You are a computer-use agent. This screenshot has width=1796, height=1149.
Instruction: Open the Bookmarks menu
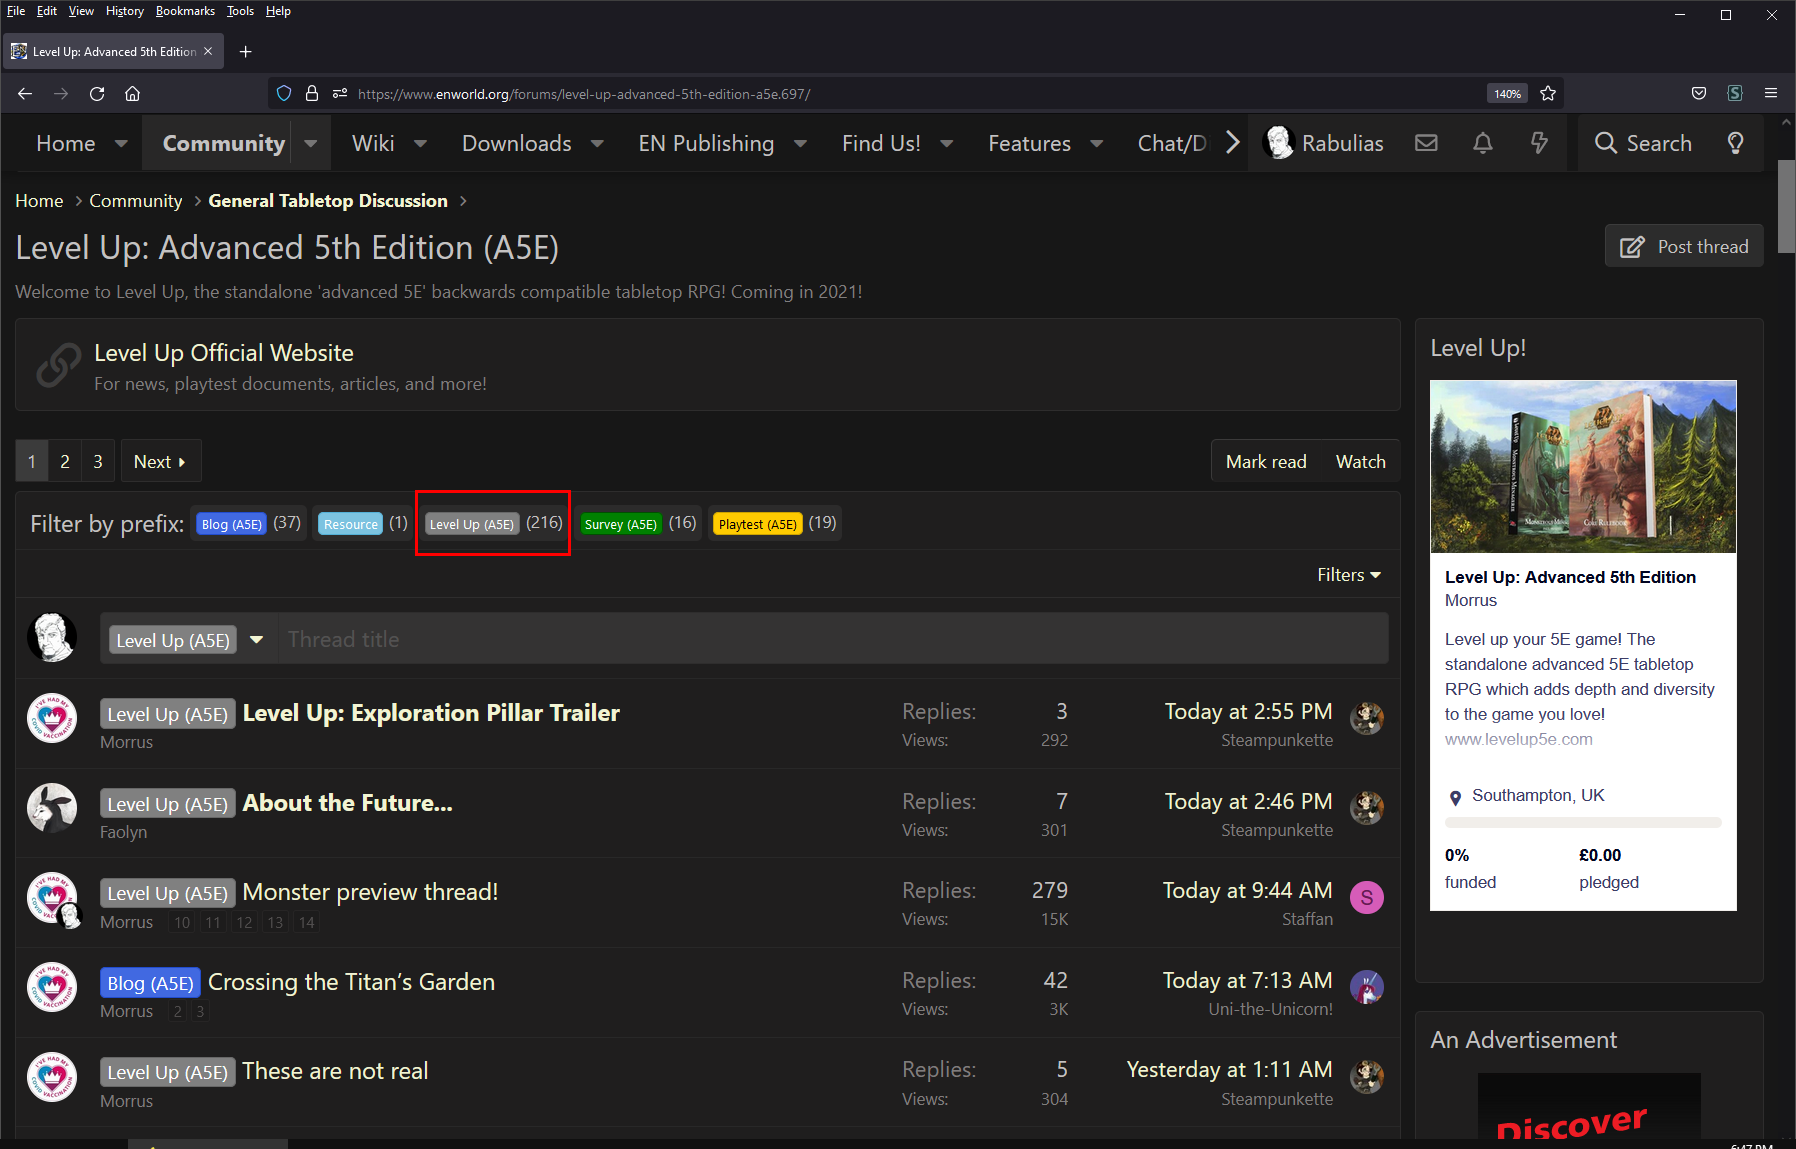coord(185,11)
